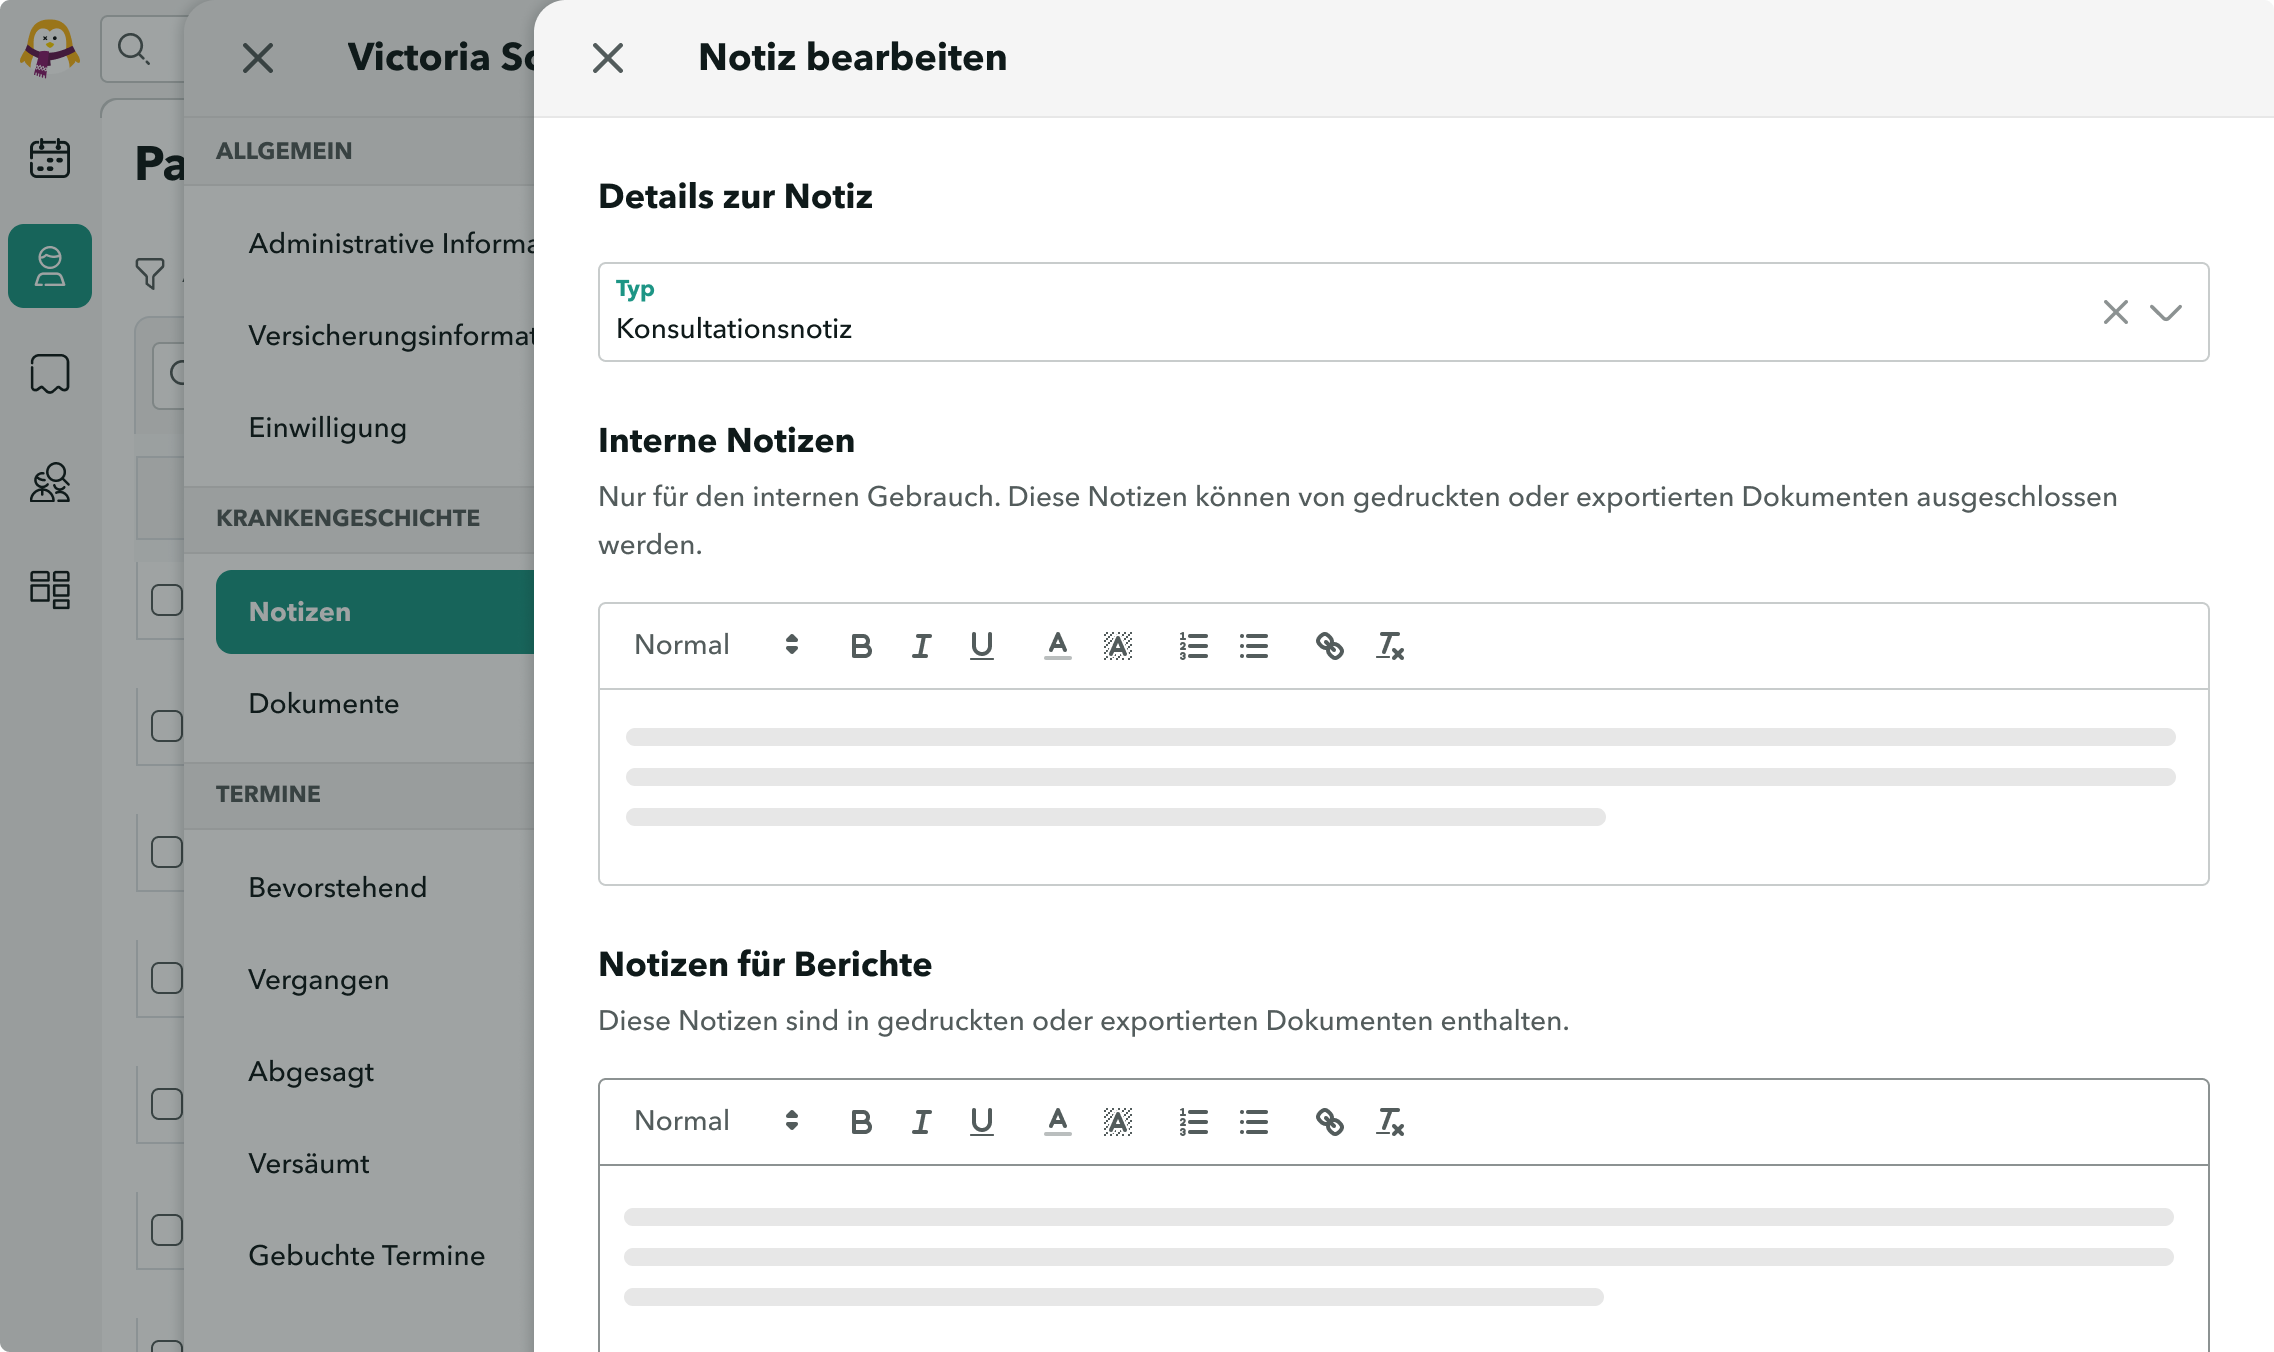Toggle italic in Interne Notizen editor
Screen dimensions: 2274x1352
[x=921, y=646]
